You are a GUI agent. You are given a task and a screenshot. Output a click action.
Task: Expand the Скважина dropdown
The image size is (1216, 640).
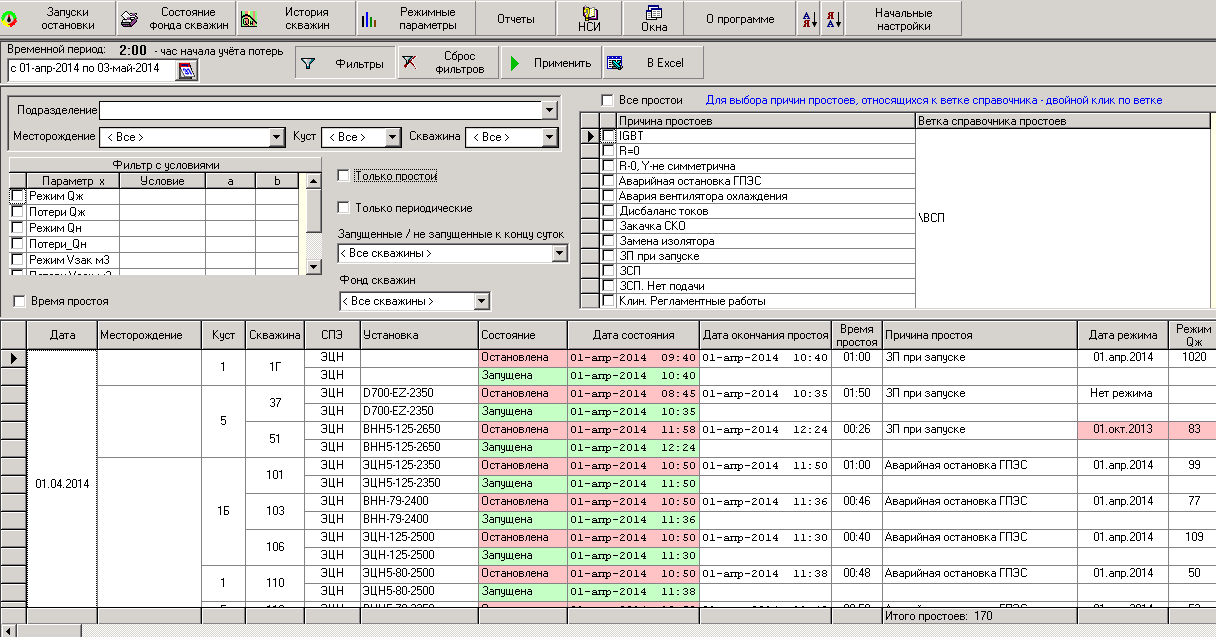click(549, 137)
